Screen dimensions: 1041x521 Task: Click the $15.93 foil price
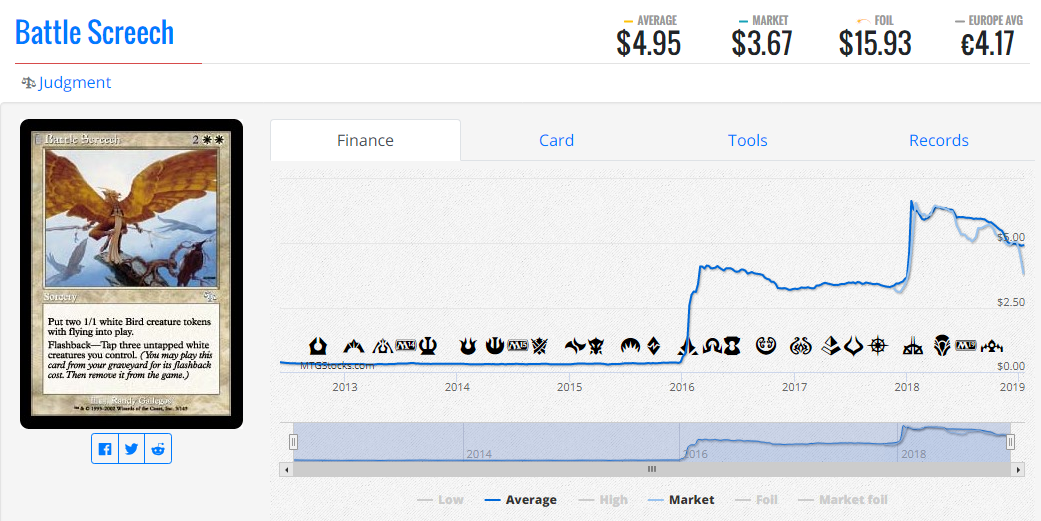875,44
